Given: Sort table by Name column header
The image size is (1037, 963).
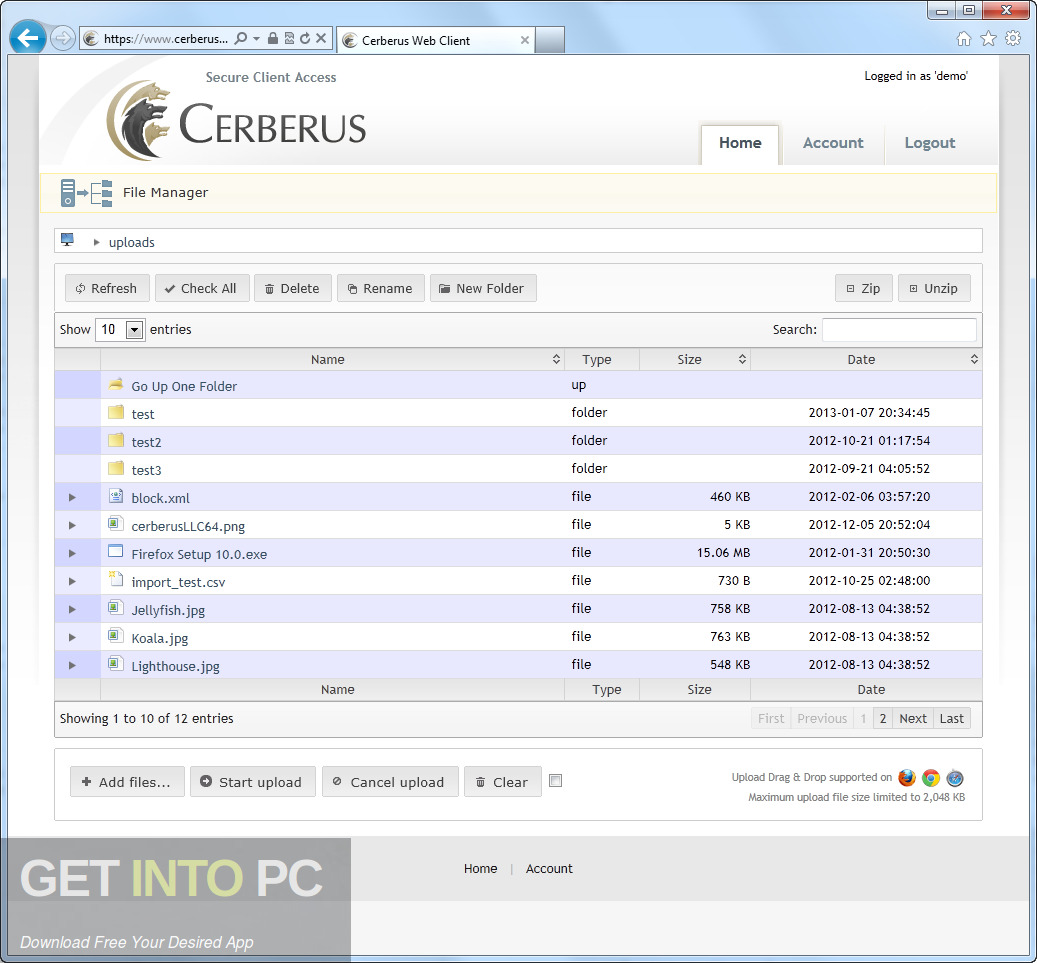Looking at the screenshot, I should (x=331, y=359).
